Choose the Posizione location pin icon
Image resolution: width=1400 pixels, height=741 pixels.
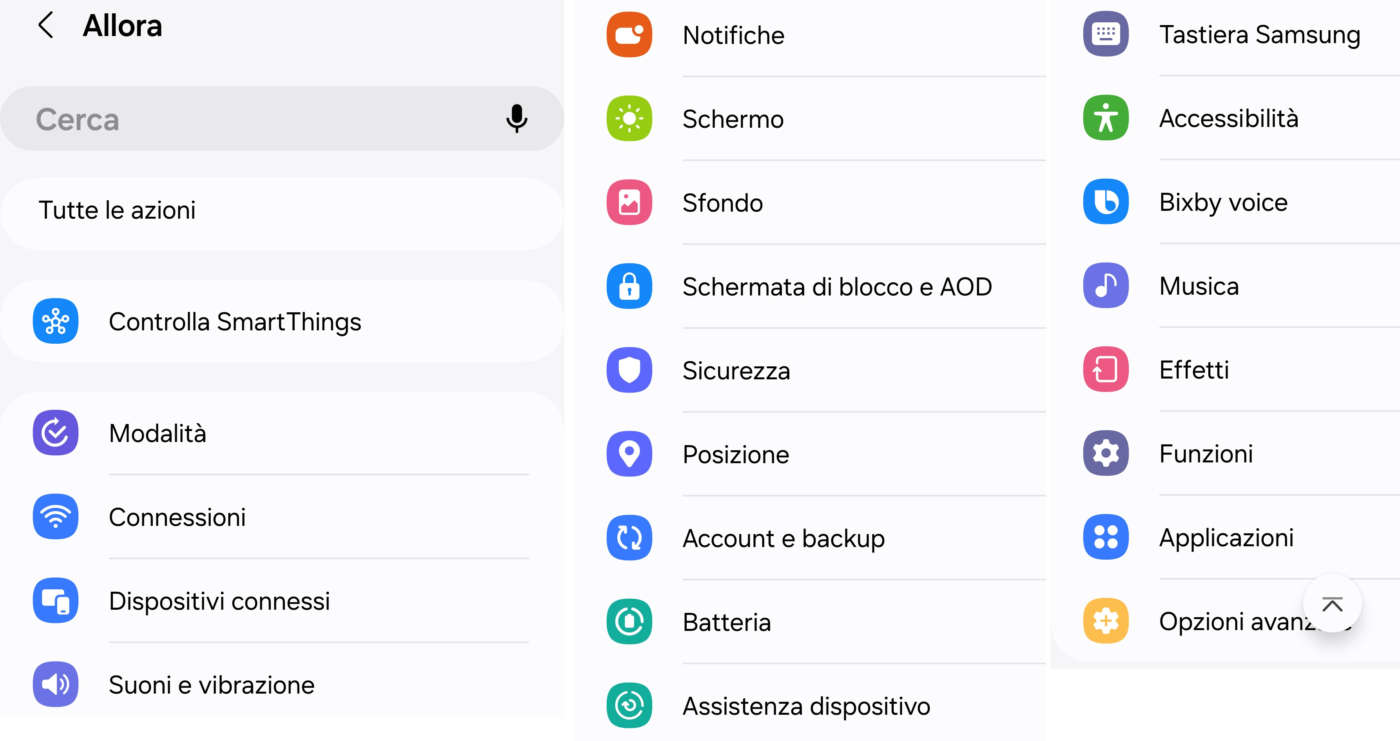629,455
